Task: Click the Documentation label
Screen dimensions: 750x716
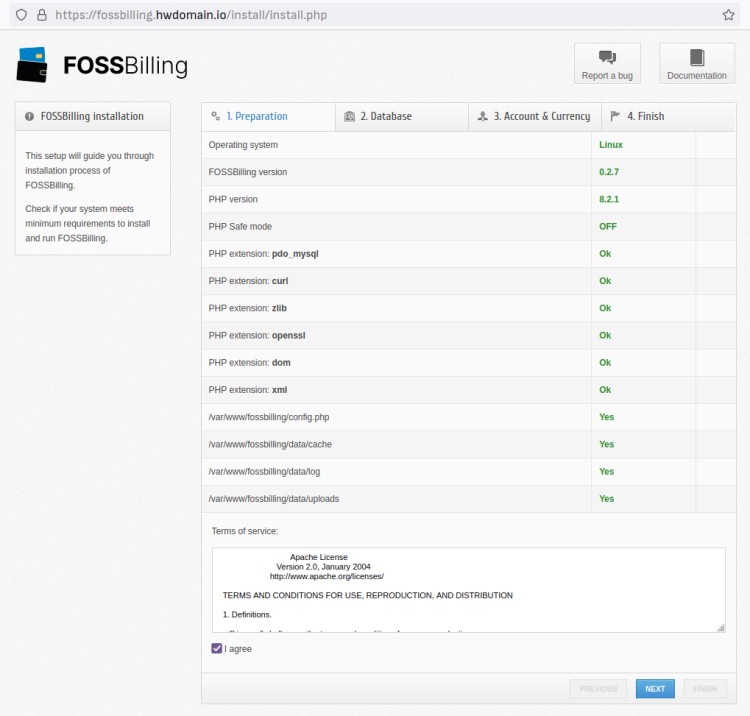Action: 697,76
